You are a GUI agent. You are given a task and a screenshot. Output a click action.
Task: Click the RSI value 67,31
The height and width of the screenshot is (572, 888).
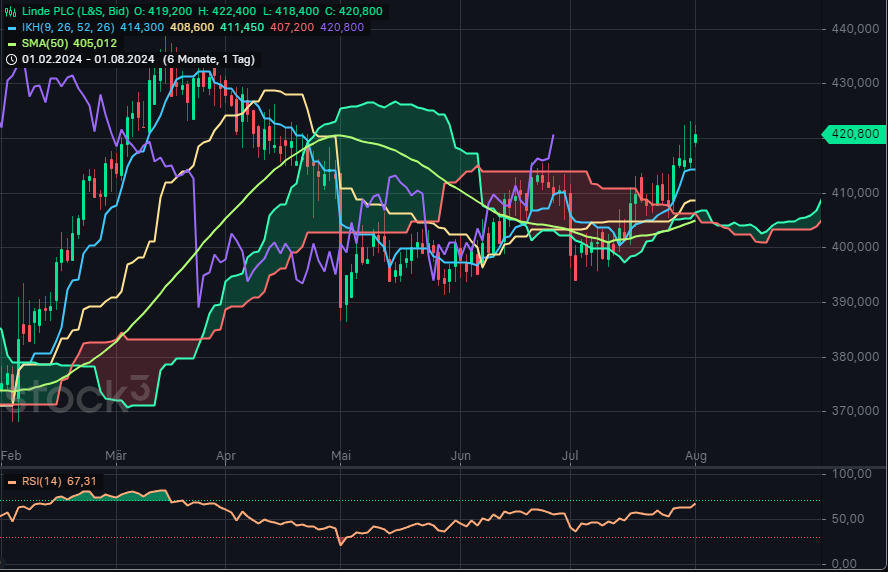(x=82, y=481)
